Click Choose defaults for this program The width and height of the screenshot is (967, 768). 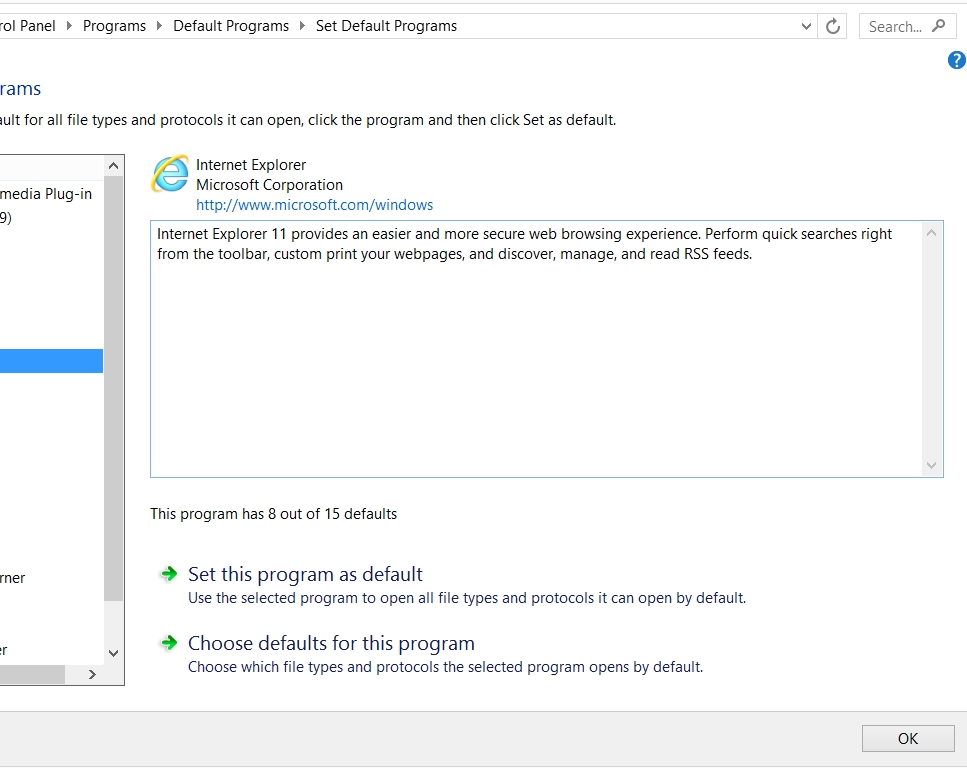coord(331,643)
